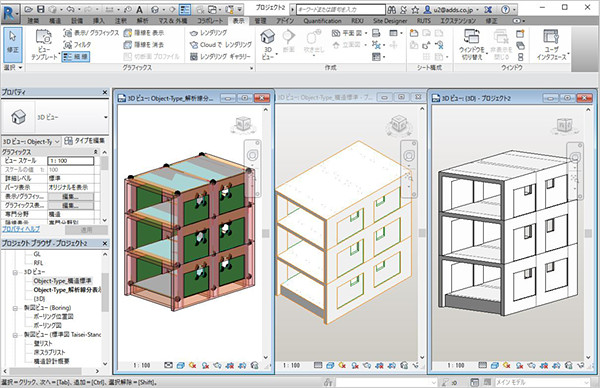The image size is (600, 388).
Task: Switch to the Site Designer ribbon tab
Action: point(390,21)
